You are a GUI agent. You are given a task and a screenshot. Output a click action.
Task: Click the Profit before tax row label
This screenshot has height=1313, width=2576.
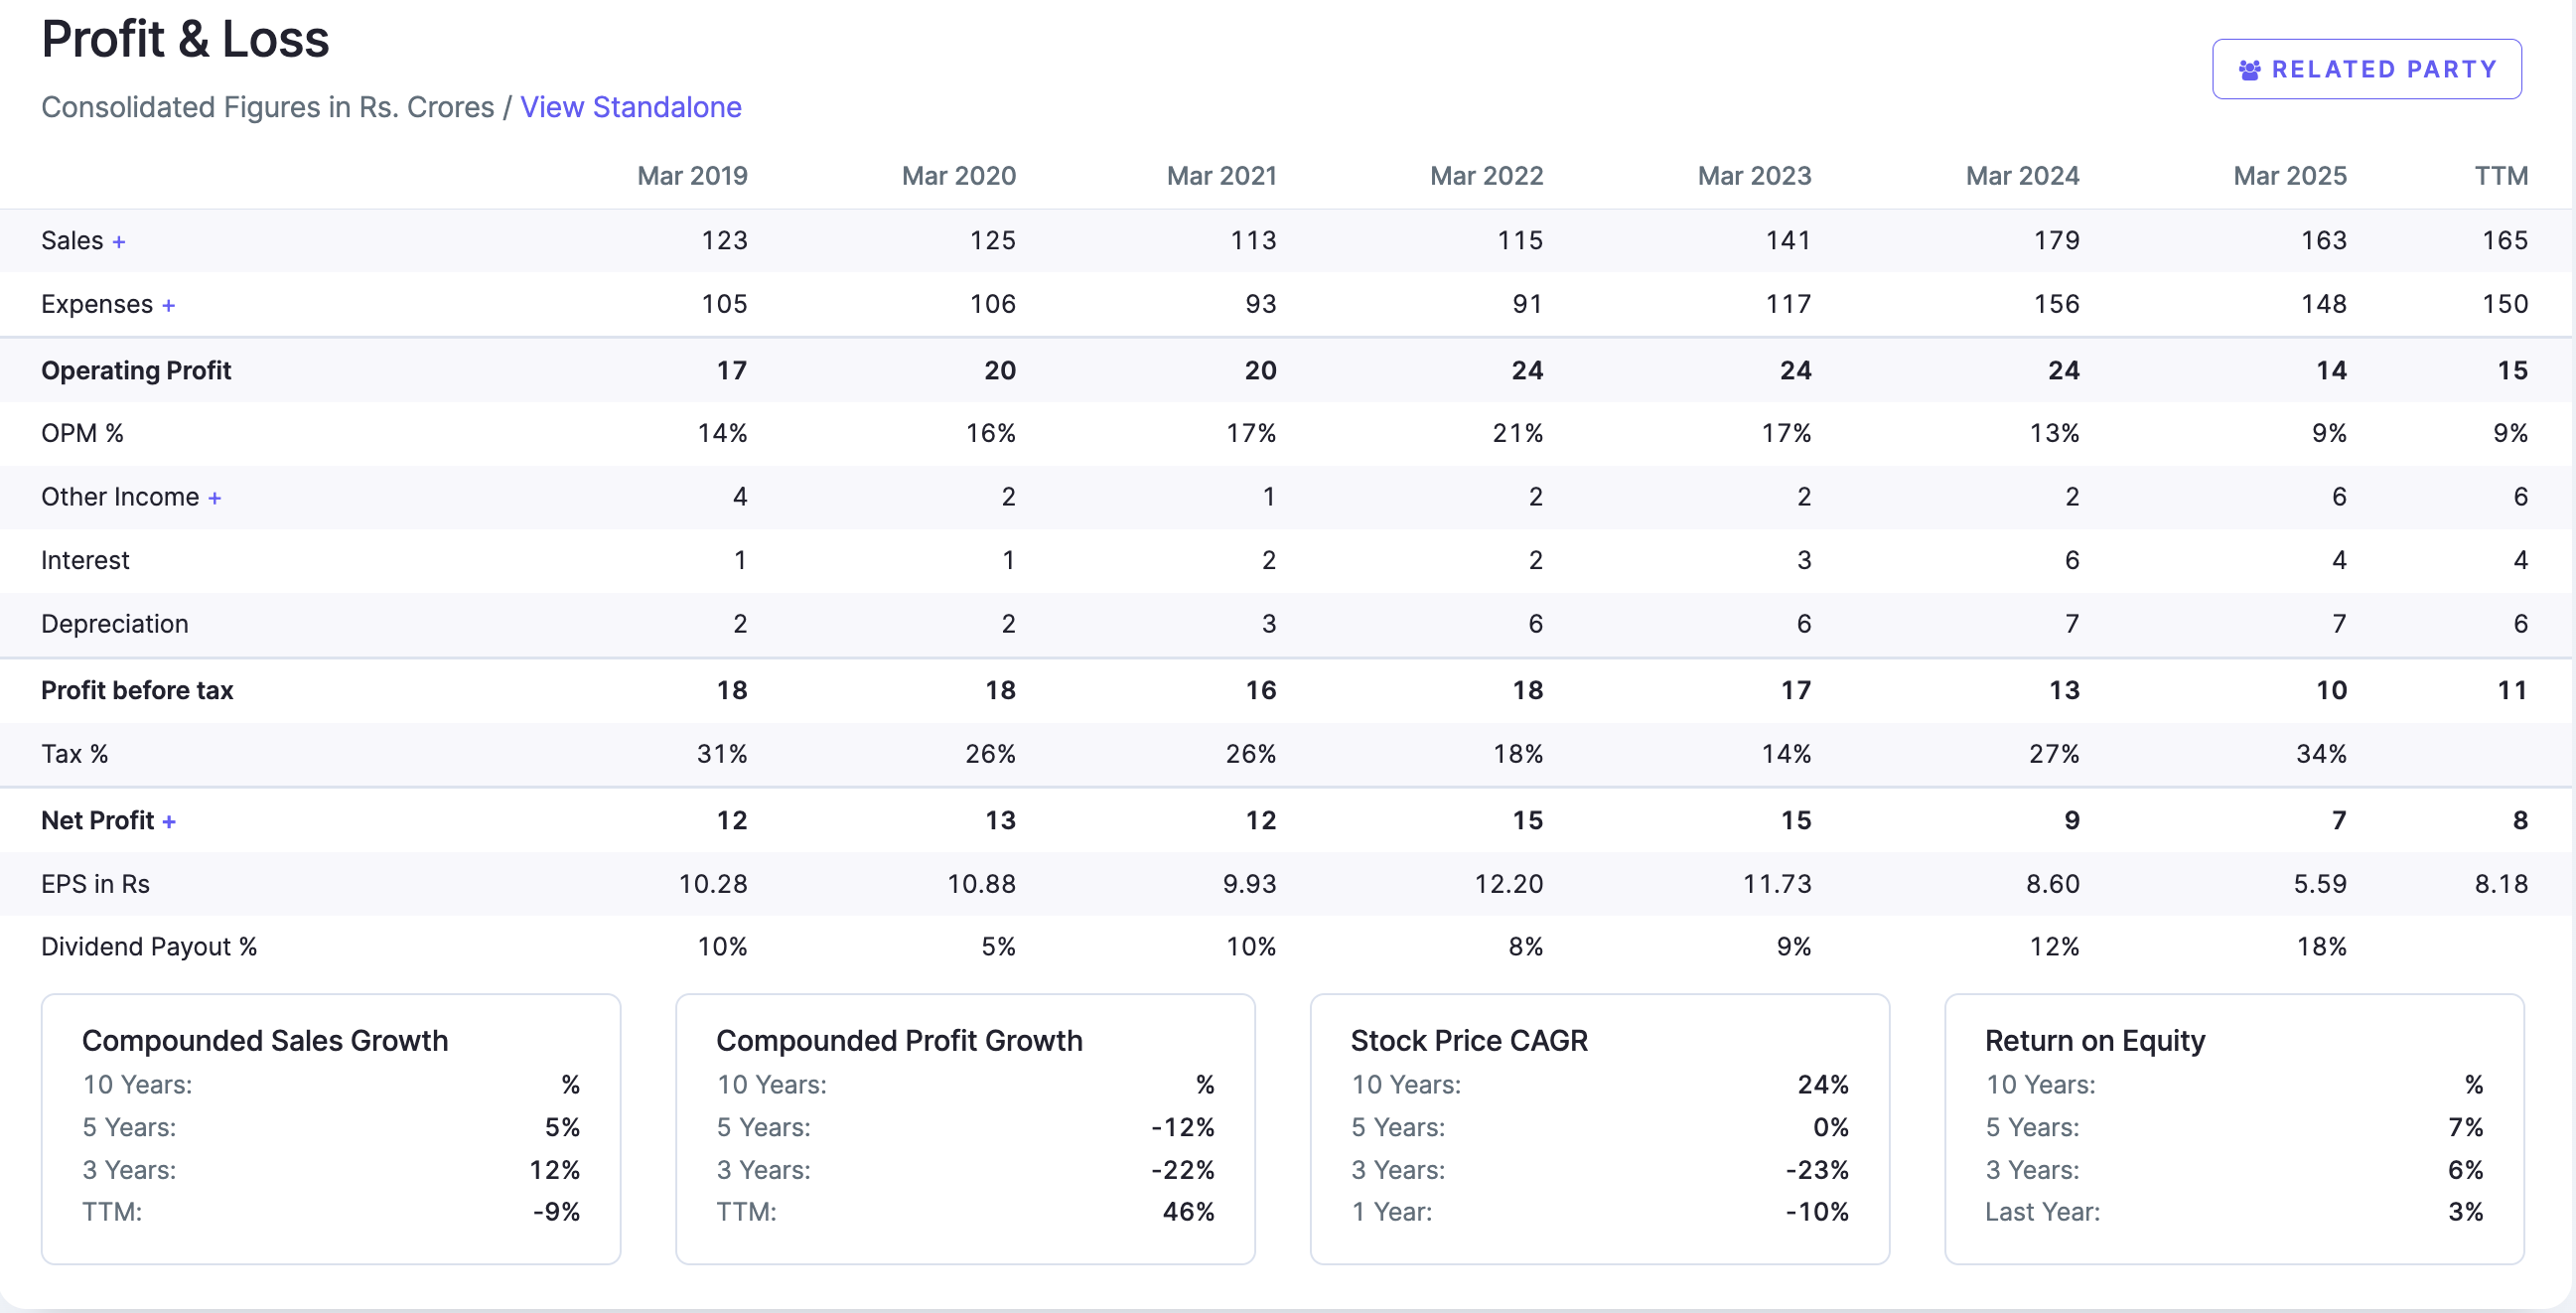137,690
